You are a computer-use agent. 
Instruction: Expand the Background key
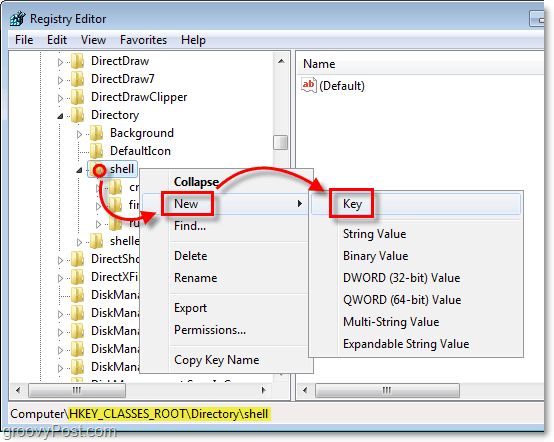click(x=79, y=134)
